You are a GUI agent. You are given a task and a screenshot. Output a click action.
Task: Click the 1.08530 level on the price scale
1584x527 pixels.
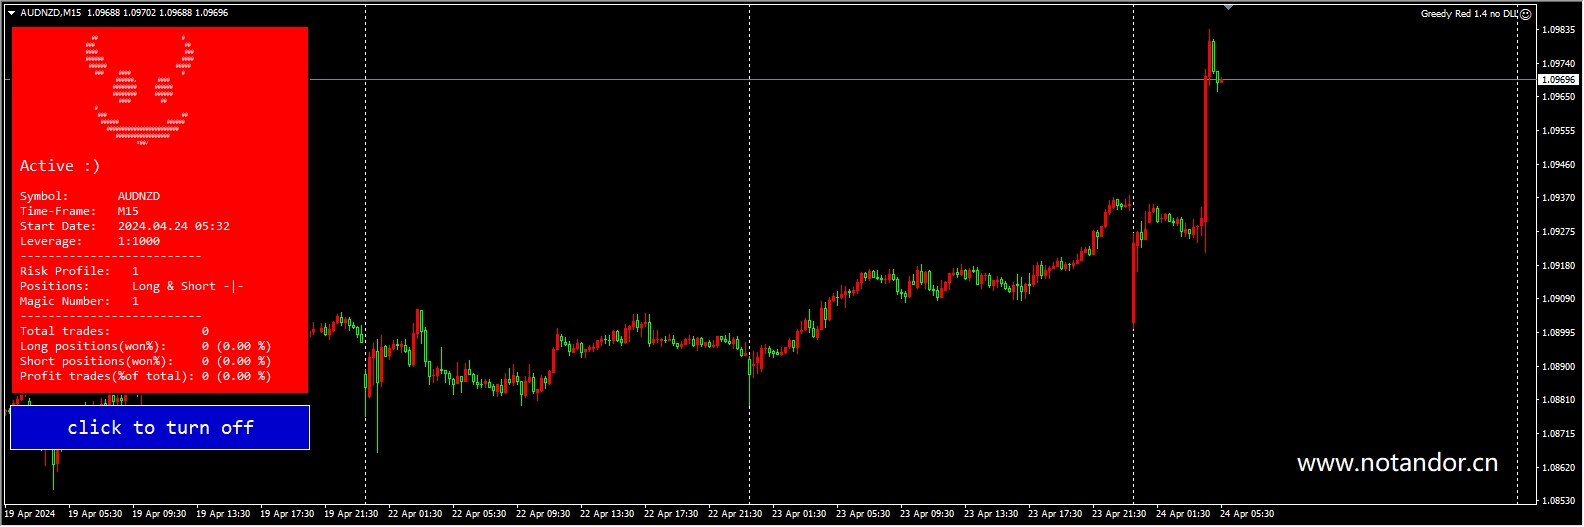1558,500
